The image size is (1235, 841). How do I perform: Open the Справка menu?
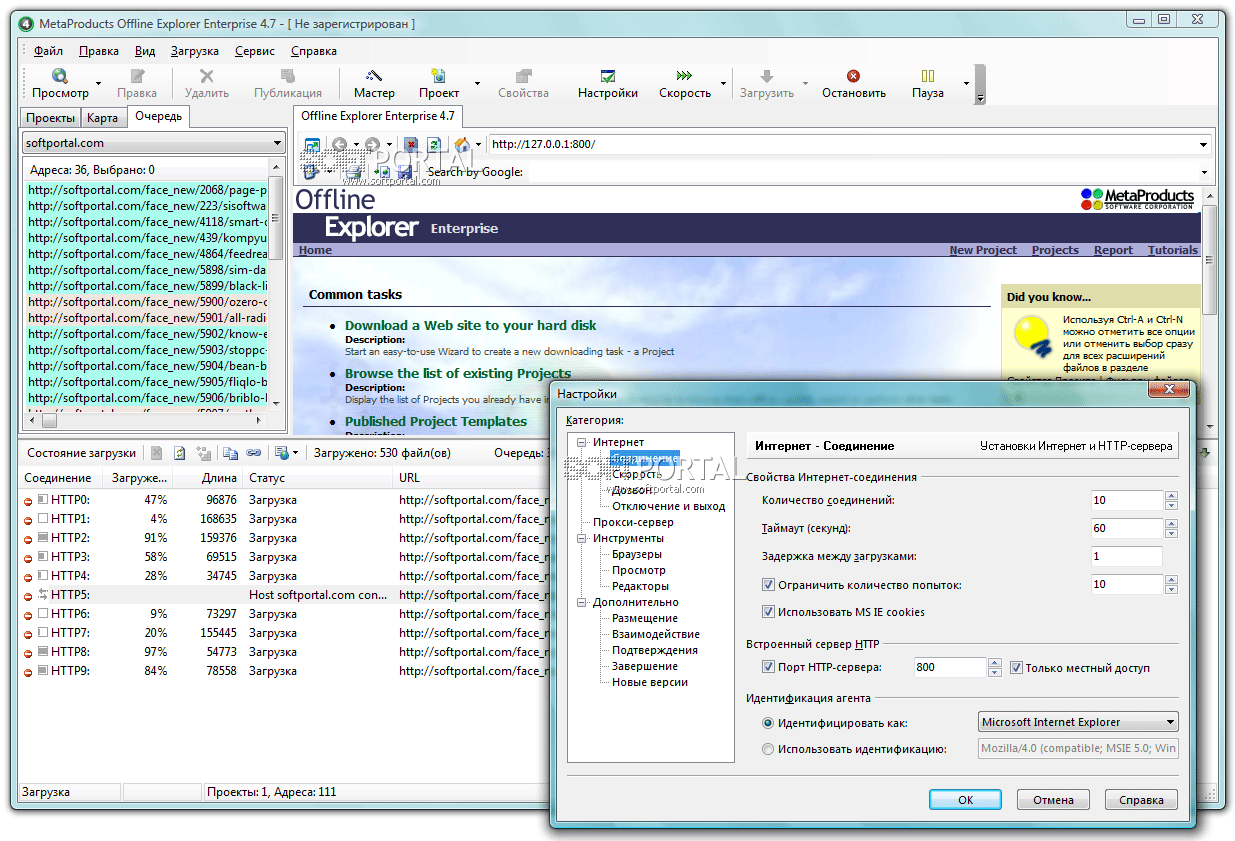(313, 51)
